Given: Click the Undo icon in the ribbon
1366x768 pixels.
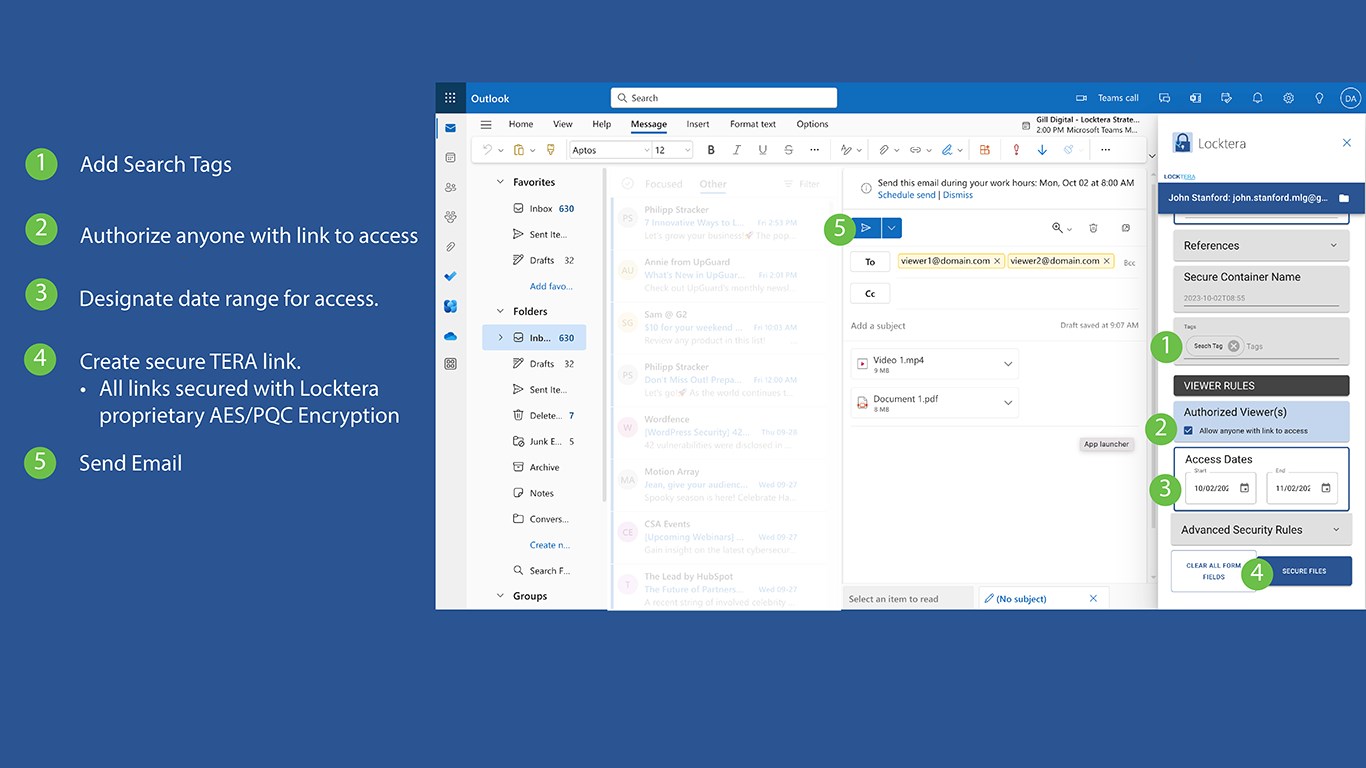Looking at the screenshot, I should [x=487, y=150].
